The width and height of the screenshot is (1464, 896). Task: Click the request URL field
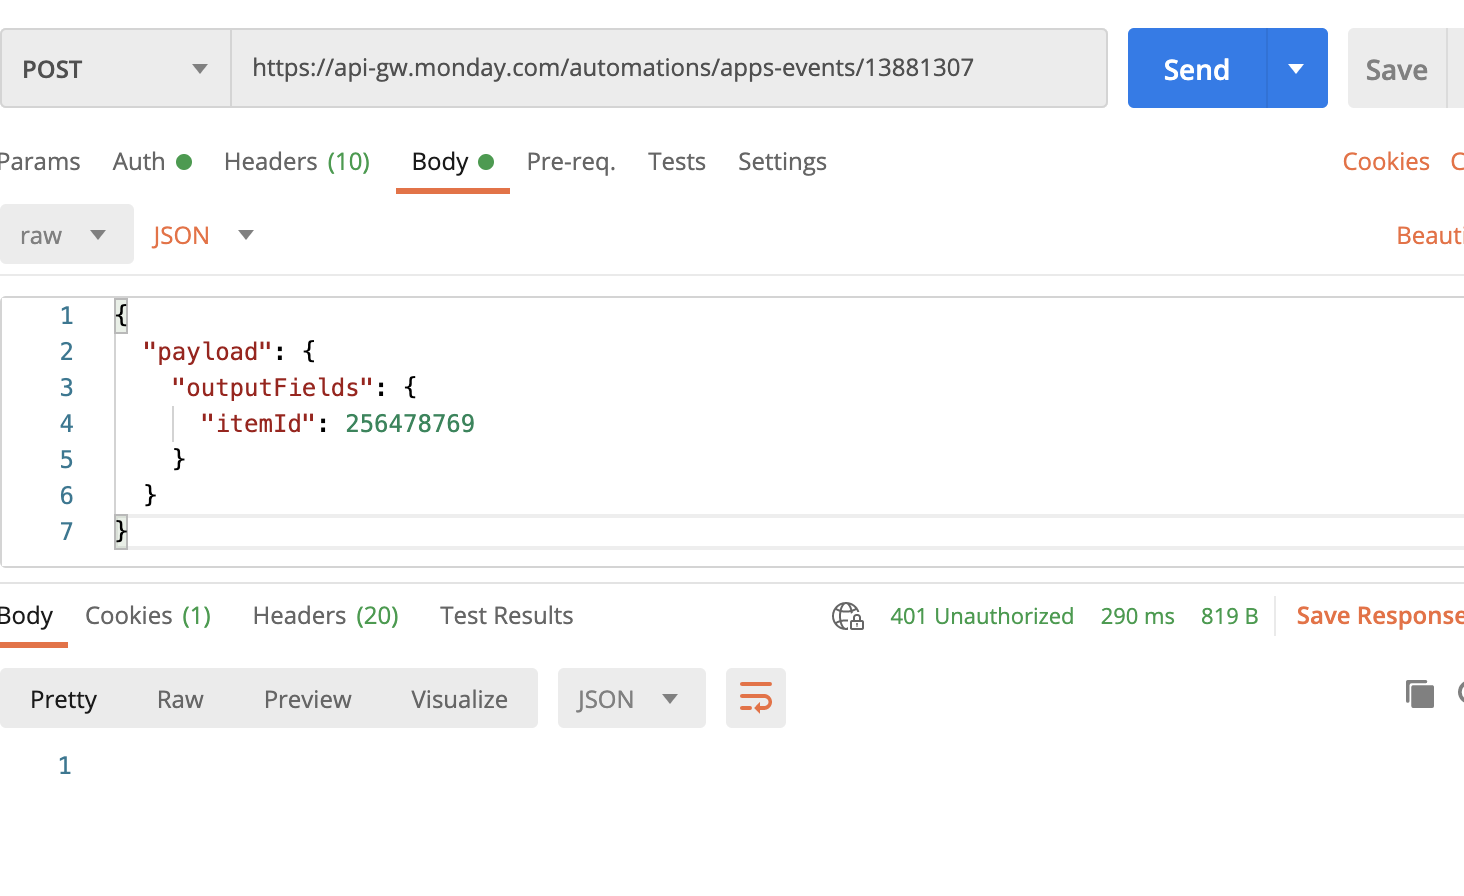tap(669, 68)
